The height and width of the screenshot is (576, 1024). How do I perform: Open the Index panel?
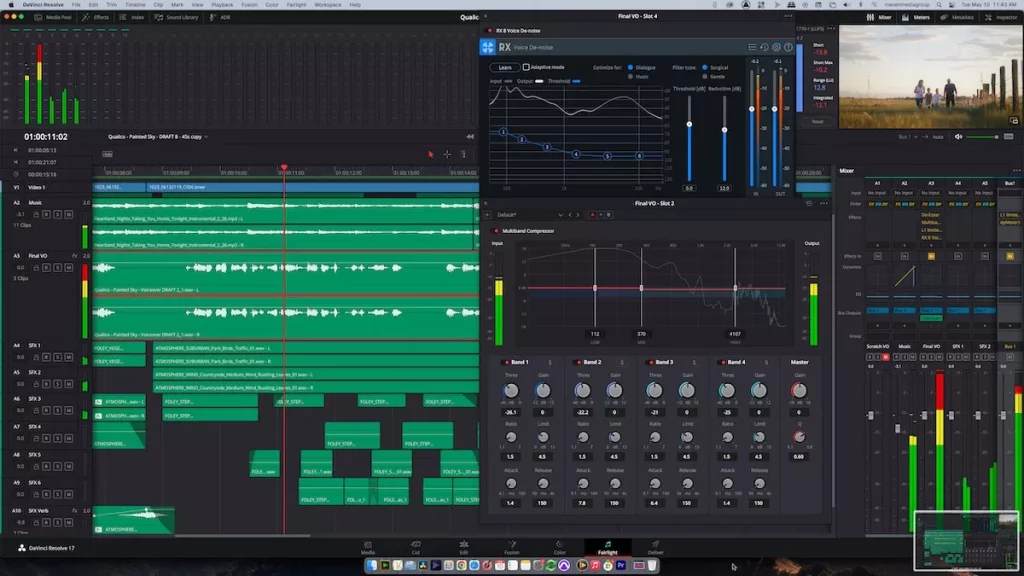tap(133, 17)
